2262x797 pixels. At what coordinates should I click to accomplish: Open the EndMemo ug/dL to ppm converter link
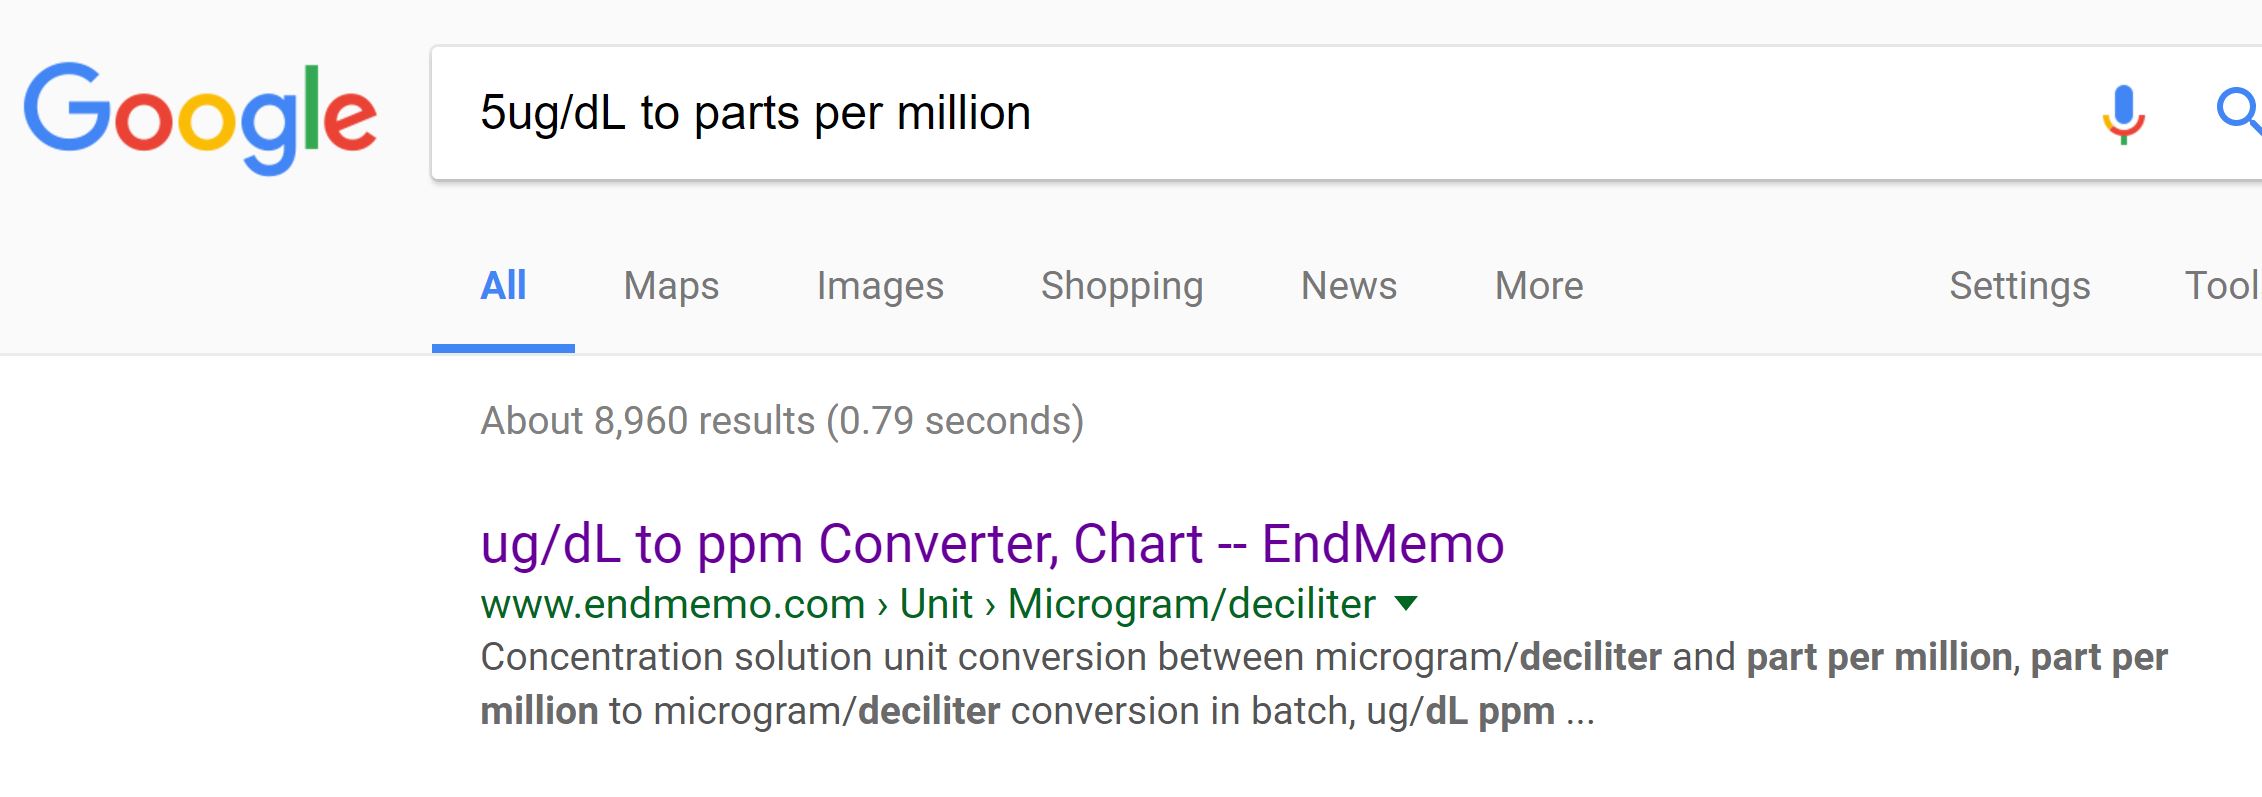993,545
